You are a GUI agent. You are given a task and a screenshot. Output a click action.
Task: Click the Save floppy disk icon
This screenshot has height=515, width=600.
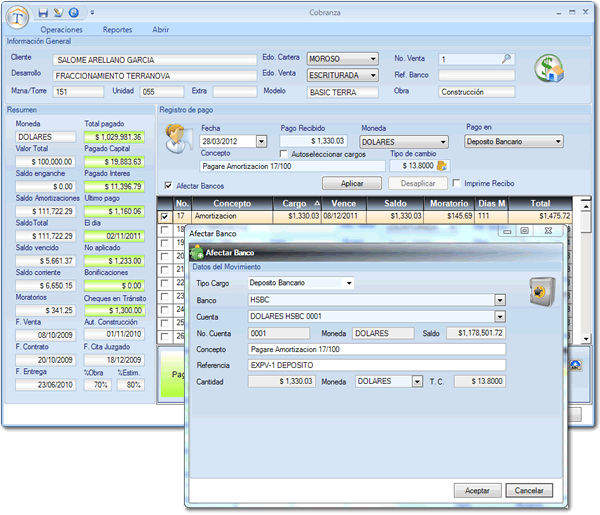(x=43, y=13)
